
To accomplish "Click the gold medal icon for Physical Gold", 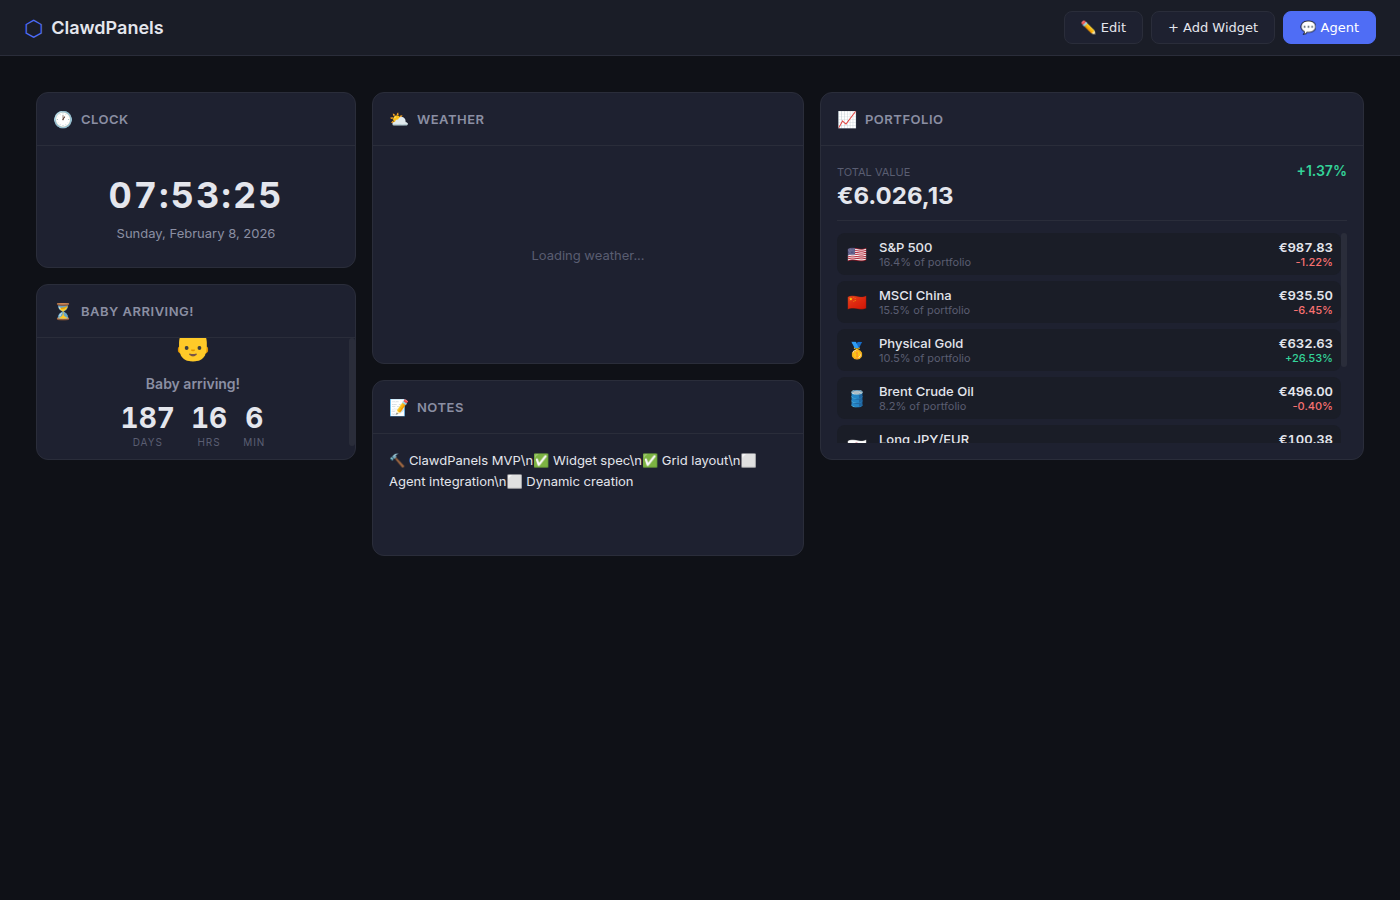I will [x=857, y=350].
